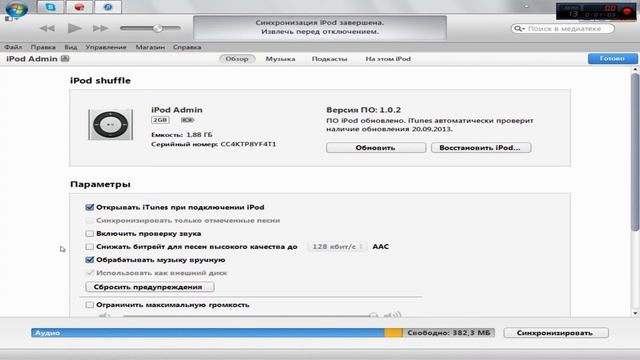The width and height of the screenshot is (640, 360).
Task: Click Сбросить предупреждения button
Action: click(150, 287)
